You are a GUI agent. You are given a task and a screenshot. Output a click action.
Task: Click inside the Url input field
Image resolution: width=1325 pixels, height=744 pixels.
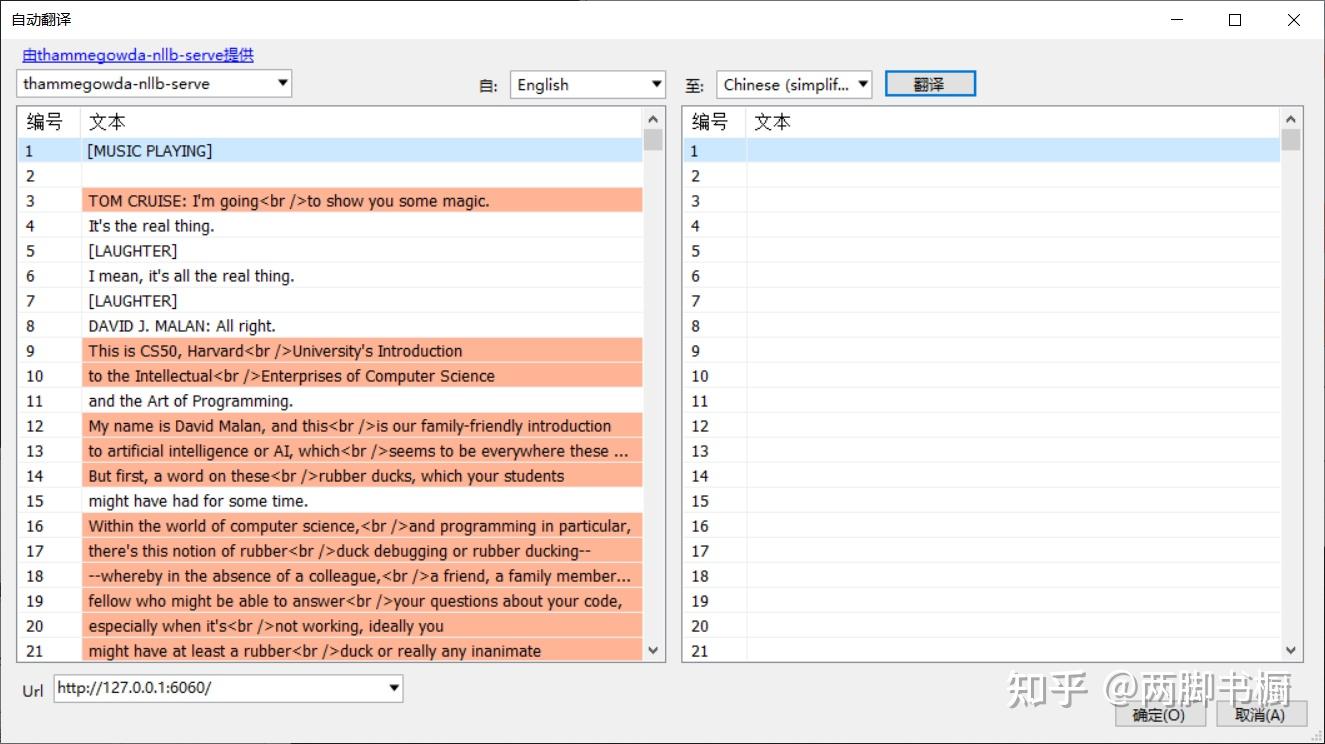pos(219,688)
